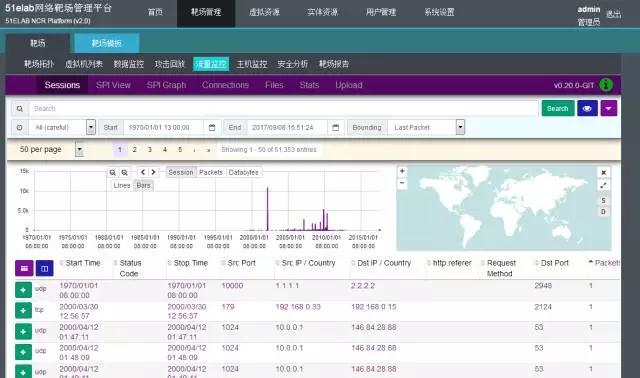640x378 pixels.
Task: Click the purple column layout icon in table header
Action: coord(24,268)
